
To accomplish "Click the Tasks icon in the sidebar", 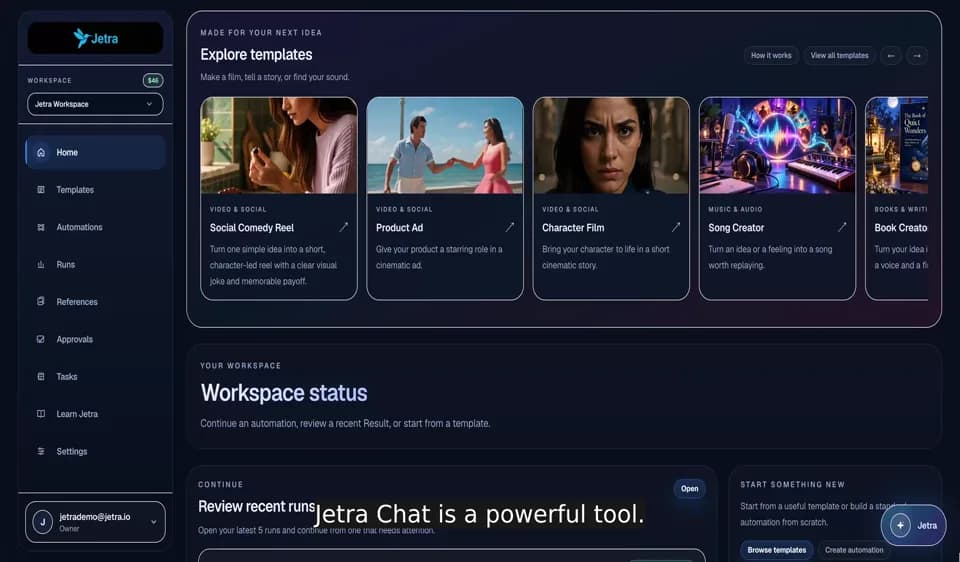I will pos(41,377).
